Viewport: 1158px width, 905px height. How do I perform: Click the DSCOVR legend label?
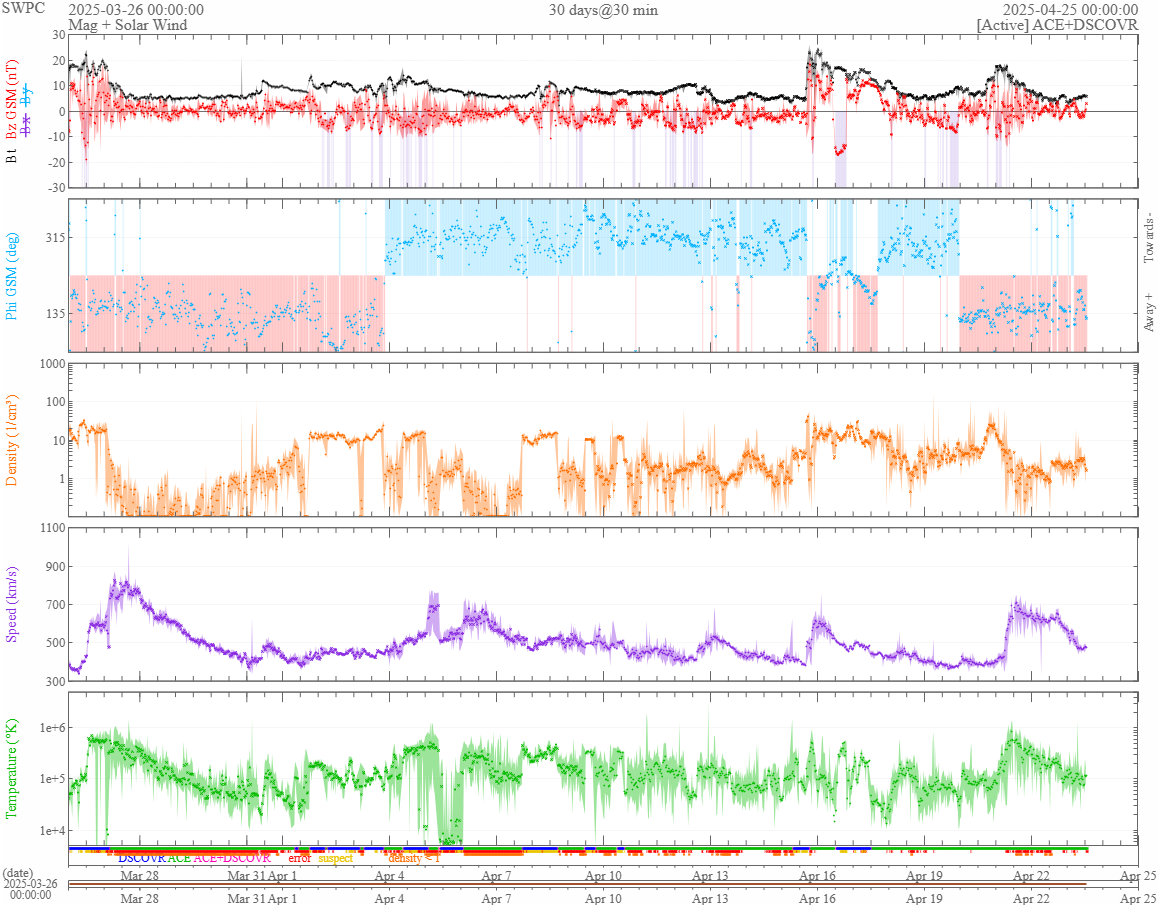pos(142,858)
